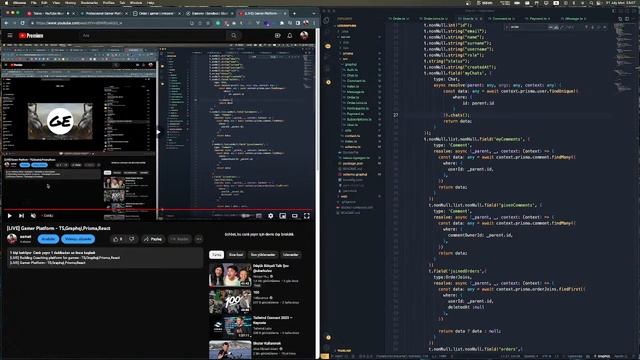Open more actions under the video

click(199, 239)
